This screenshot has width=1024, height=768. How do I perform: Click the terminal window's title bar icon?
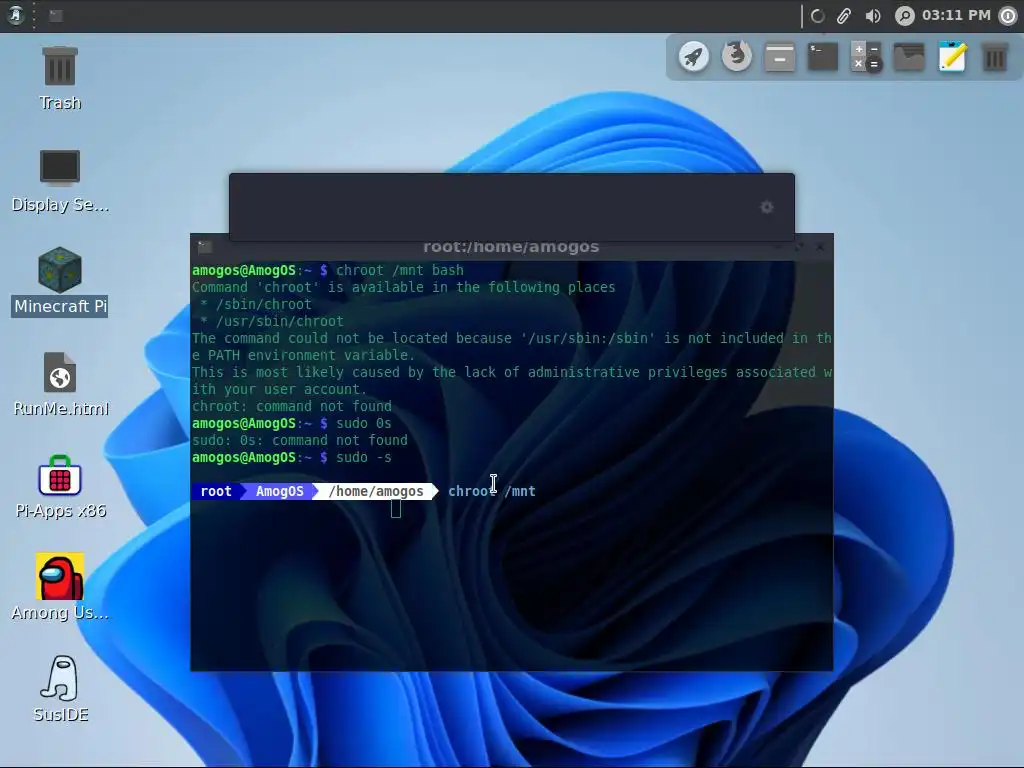(205, 247)
